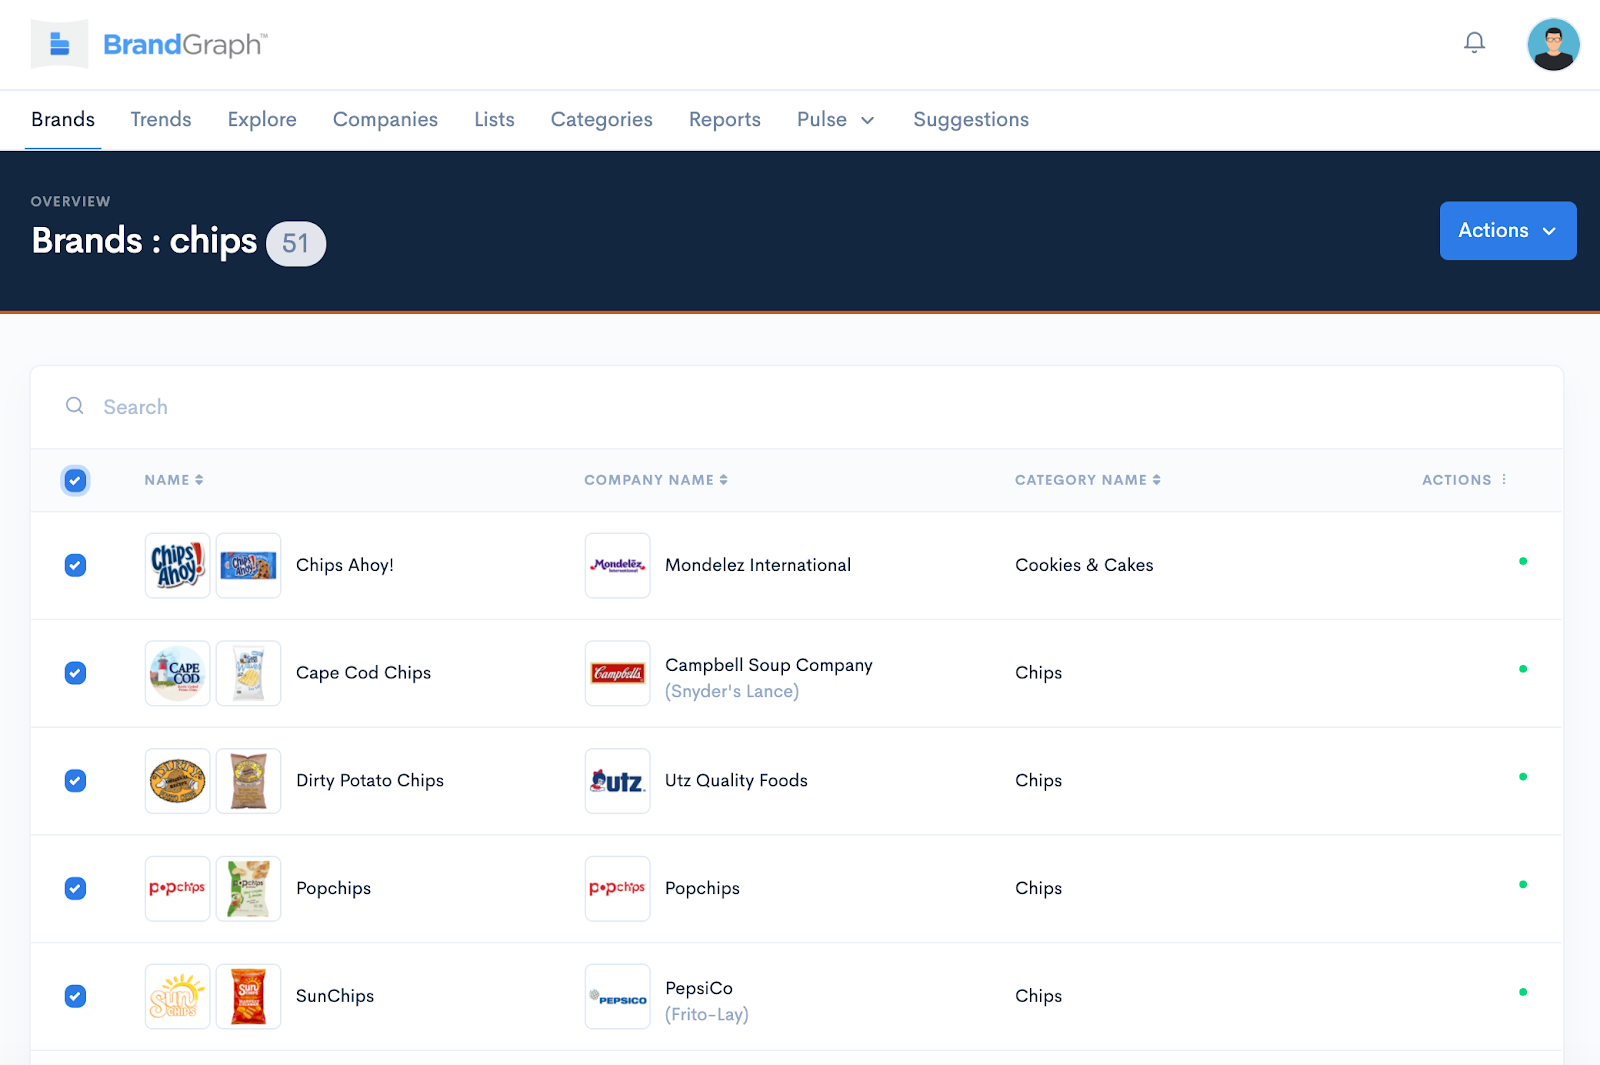
Task: Uncheck the SunChips row checkbox
Action: click(x=75, y=996)
